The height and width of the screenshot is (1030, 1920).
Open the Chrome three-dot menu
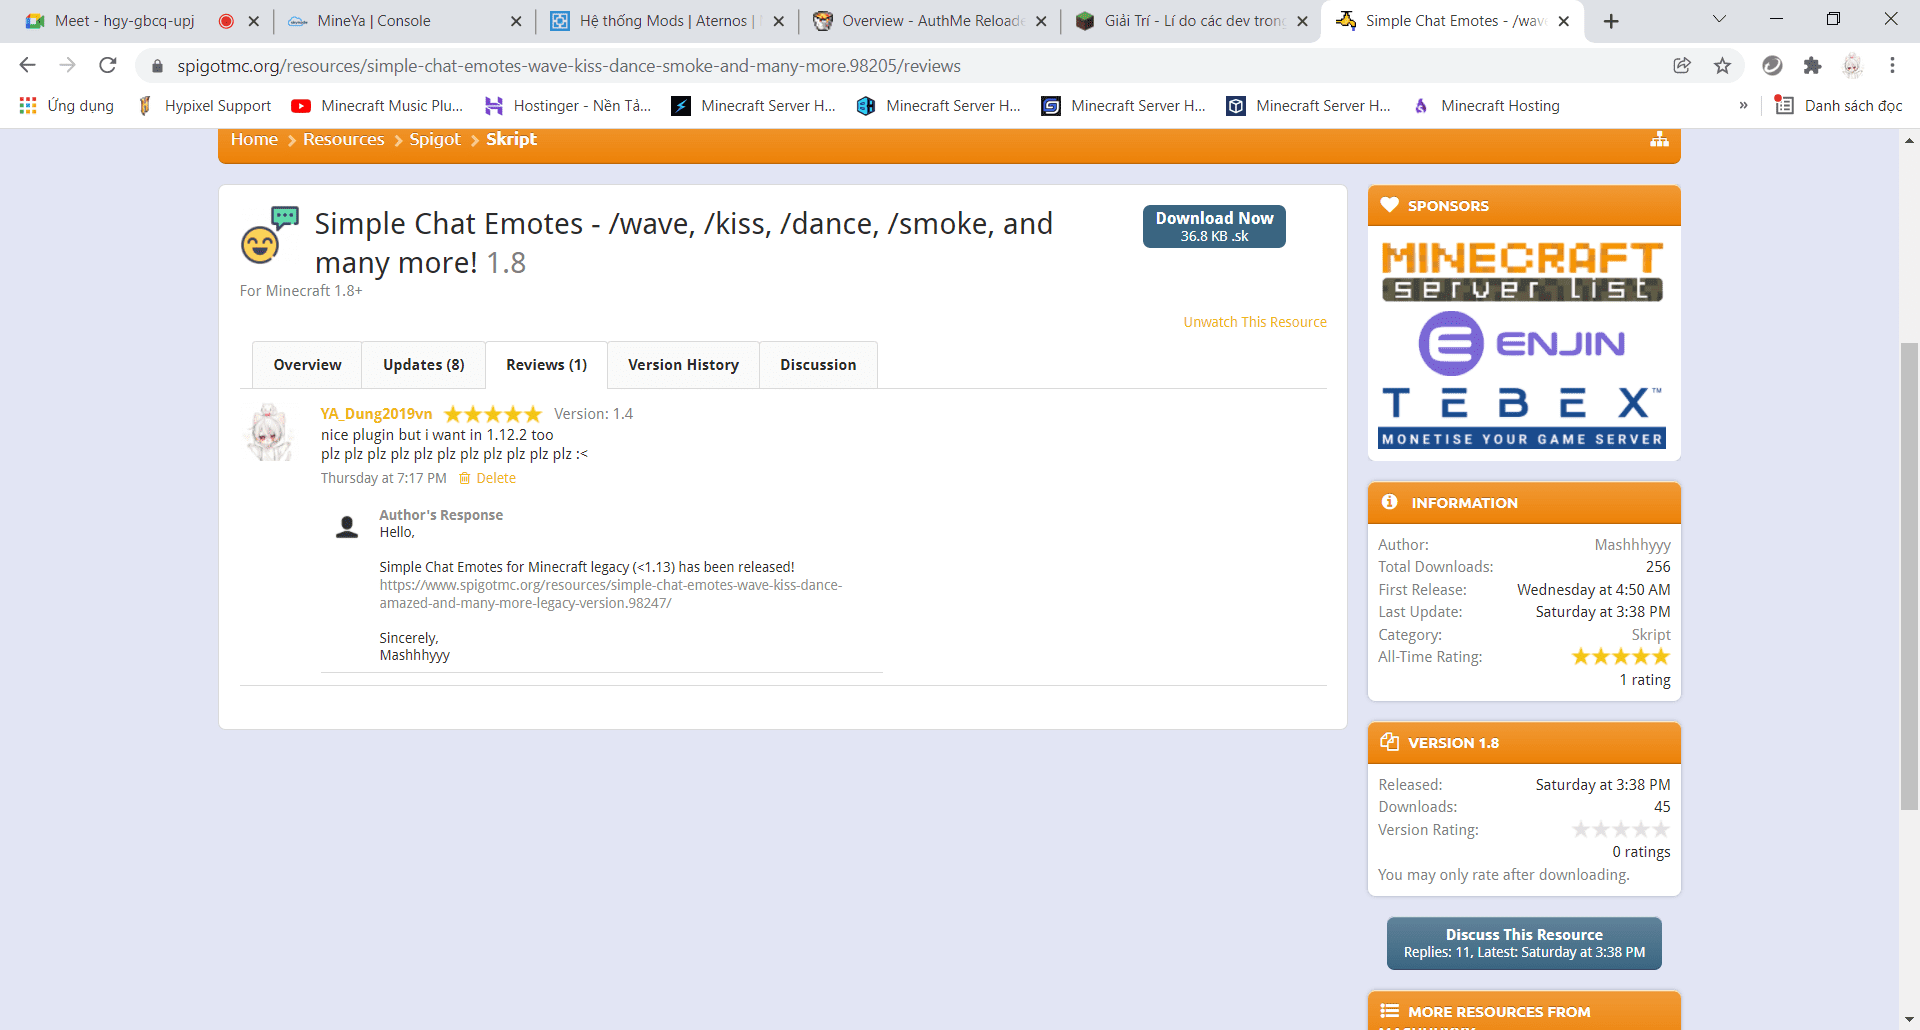pos(1892,65)
